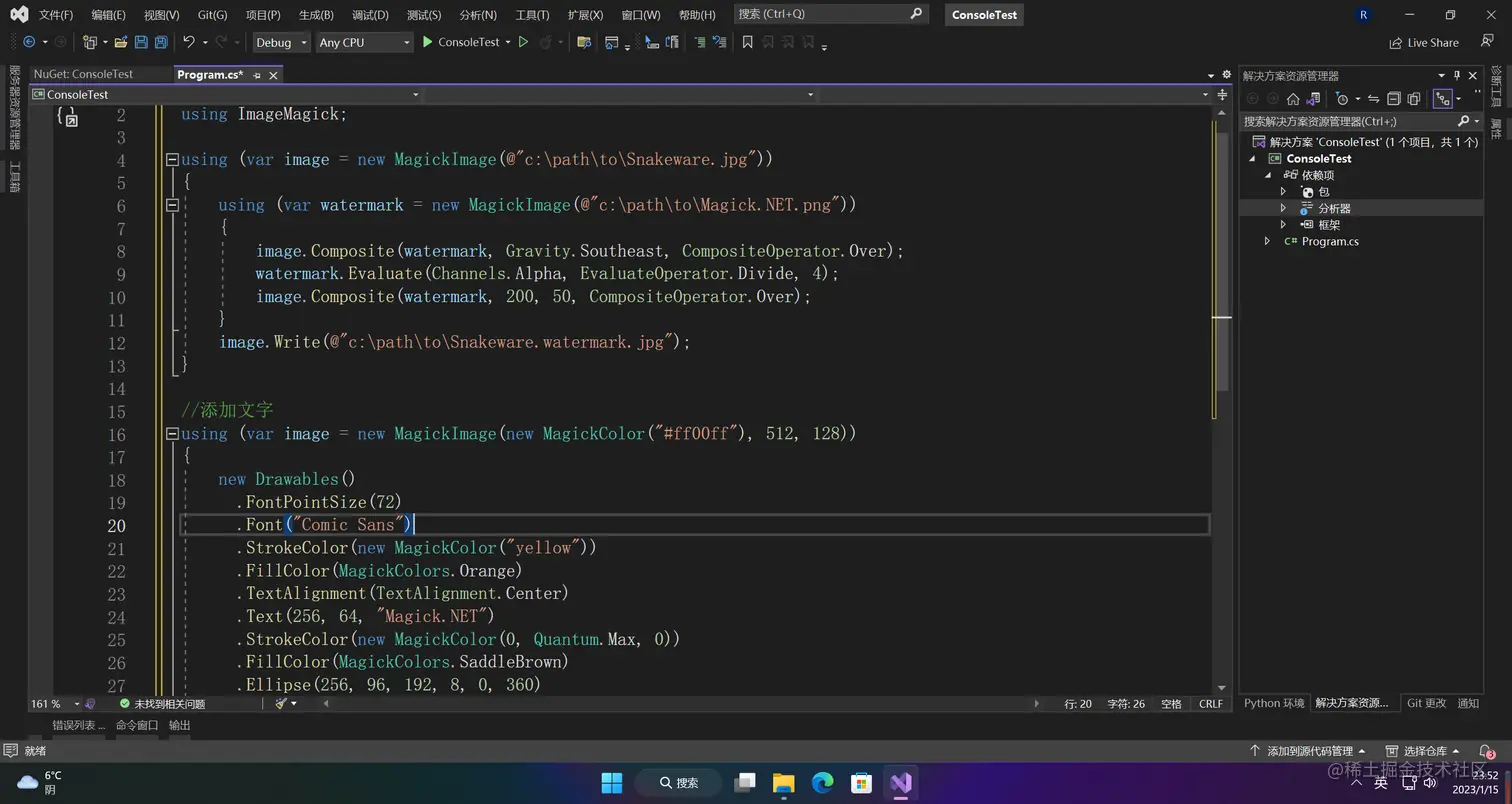1512x804 pixels.
Task: Open notifications bell in status bar
Action: [x=1486, y=751]
